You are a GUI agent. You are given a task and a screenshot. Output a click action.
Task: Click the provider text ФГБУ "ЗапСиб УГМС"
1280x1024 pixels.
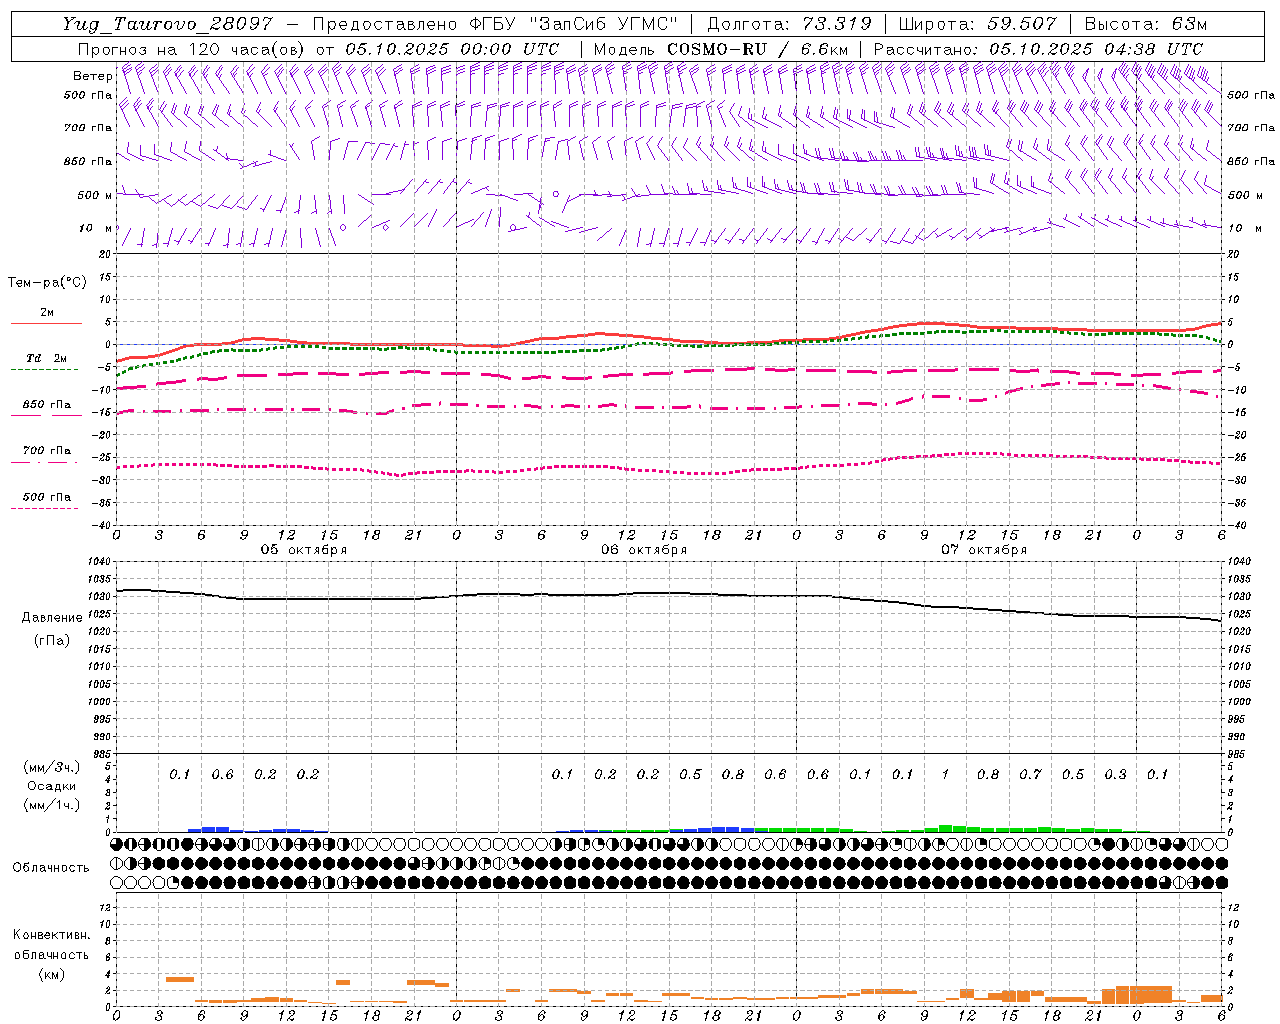575,25
